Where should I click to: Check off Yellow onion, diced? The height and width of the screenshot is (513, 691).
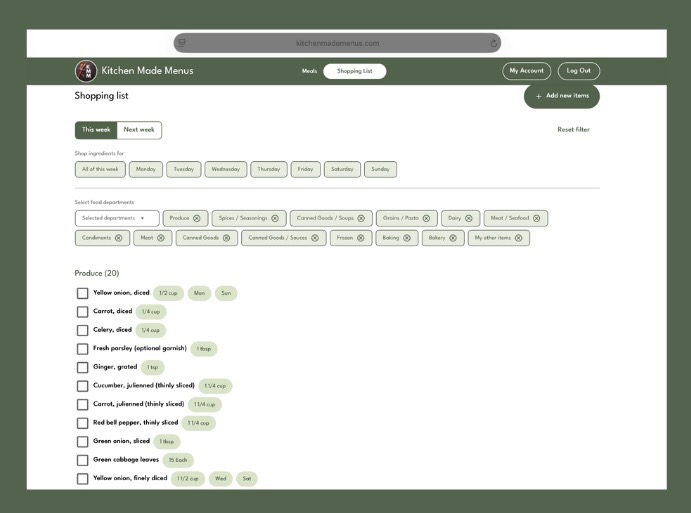83,293
